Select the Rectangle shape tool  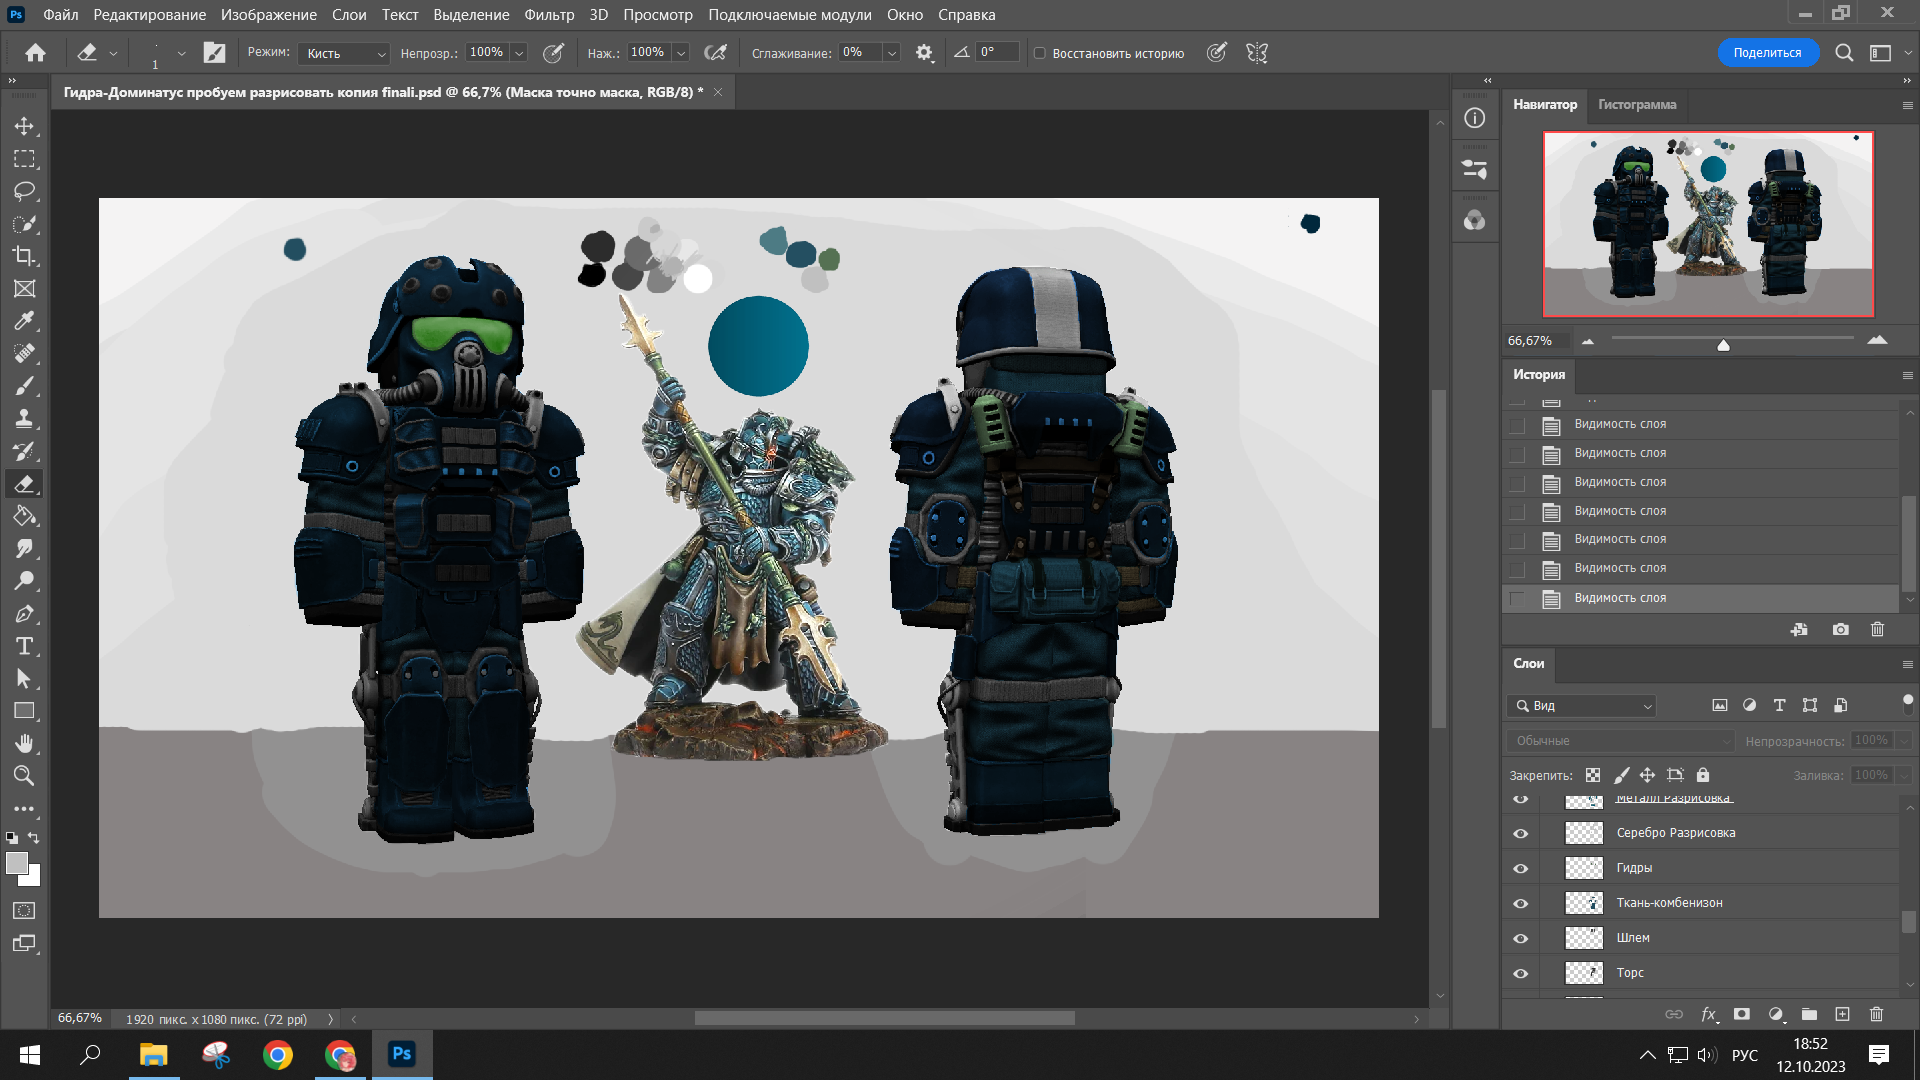[24, 711]
